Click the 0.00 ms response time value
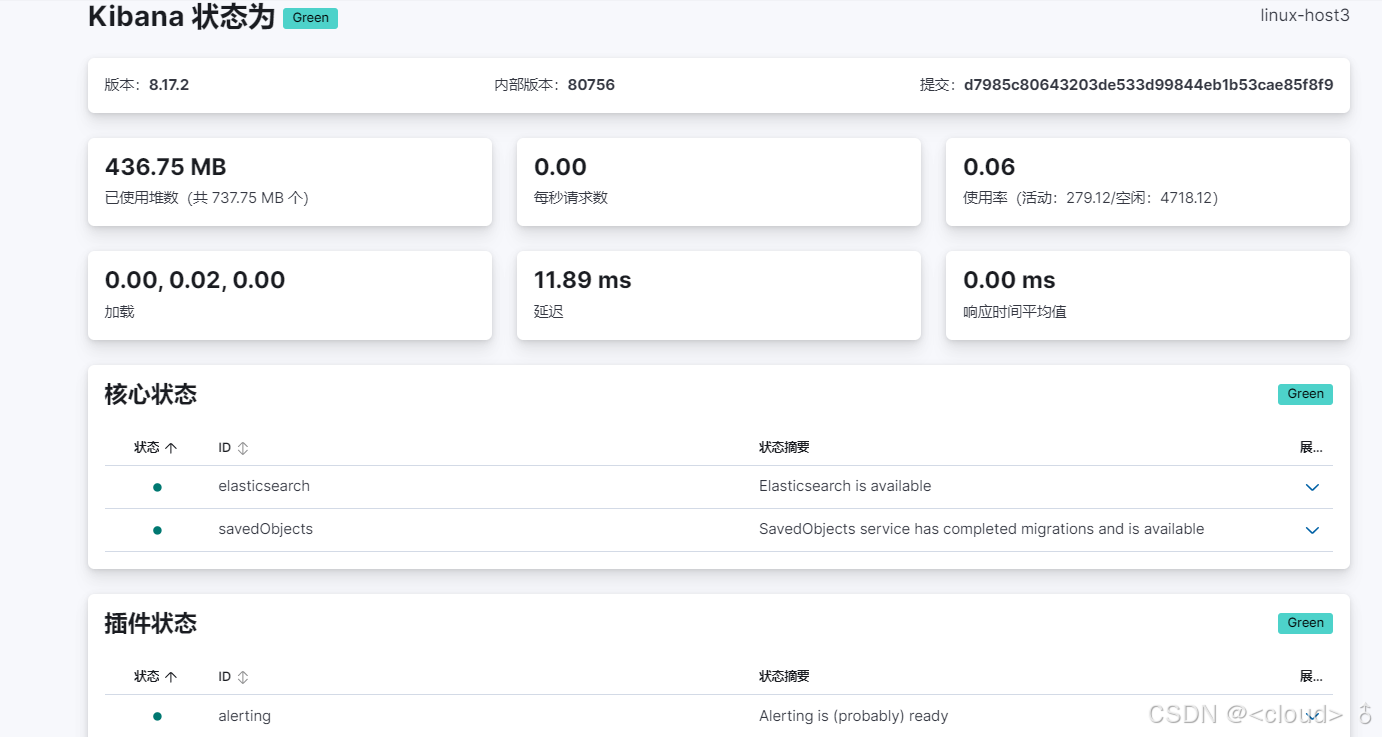Viewport: 1382px width, 737px height. (1009, 280)
